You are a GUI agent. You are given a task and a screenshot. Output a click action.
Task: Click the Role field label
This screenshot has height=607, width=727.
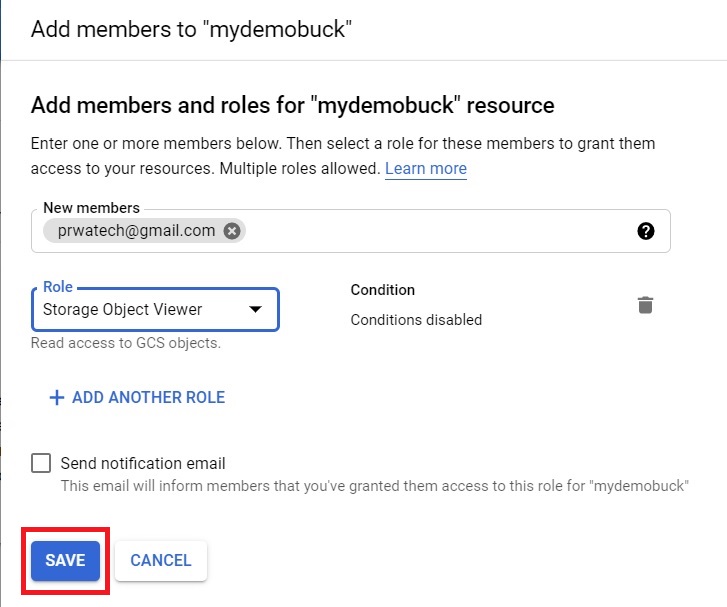pyautogui.click(x=57, y=287)
